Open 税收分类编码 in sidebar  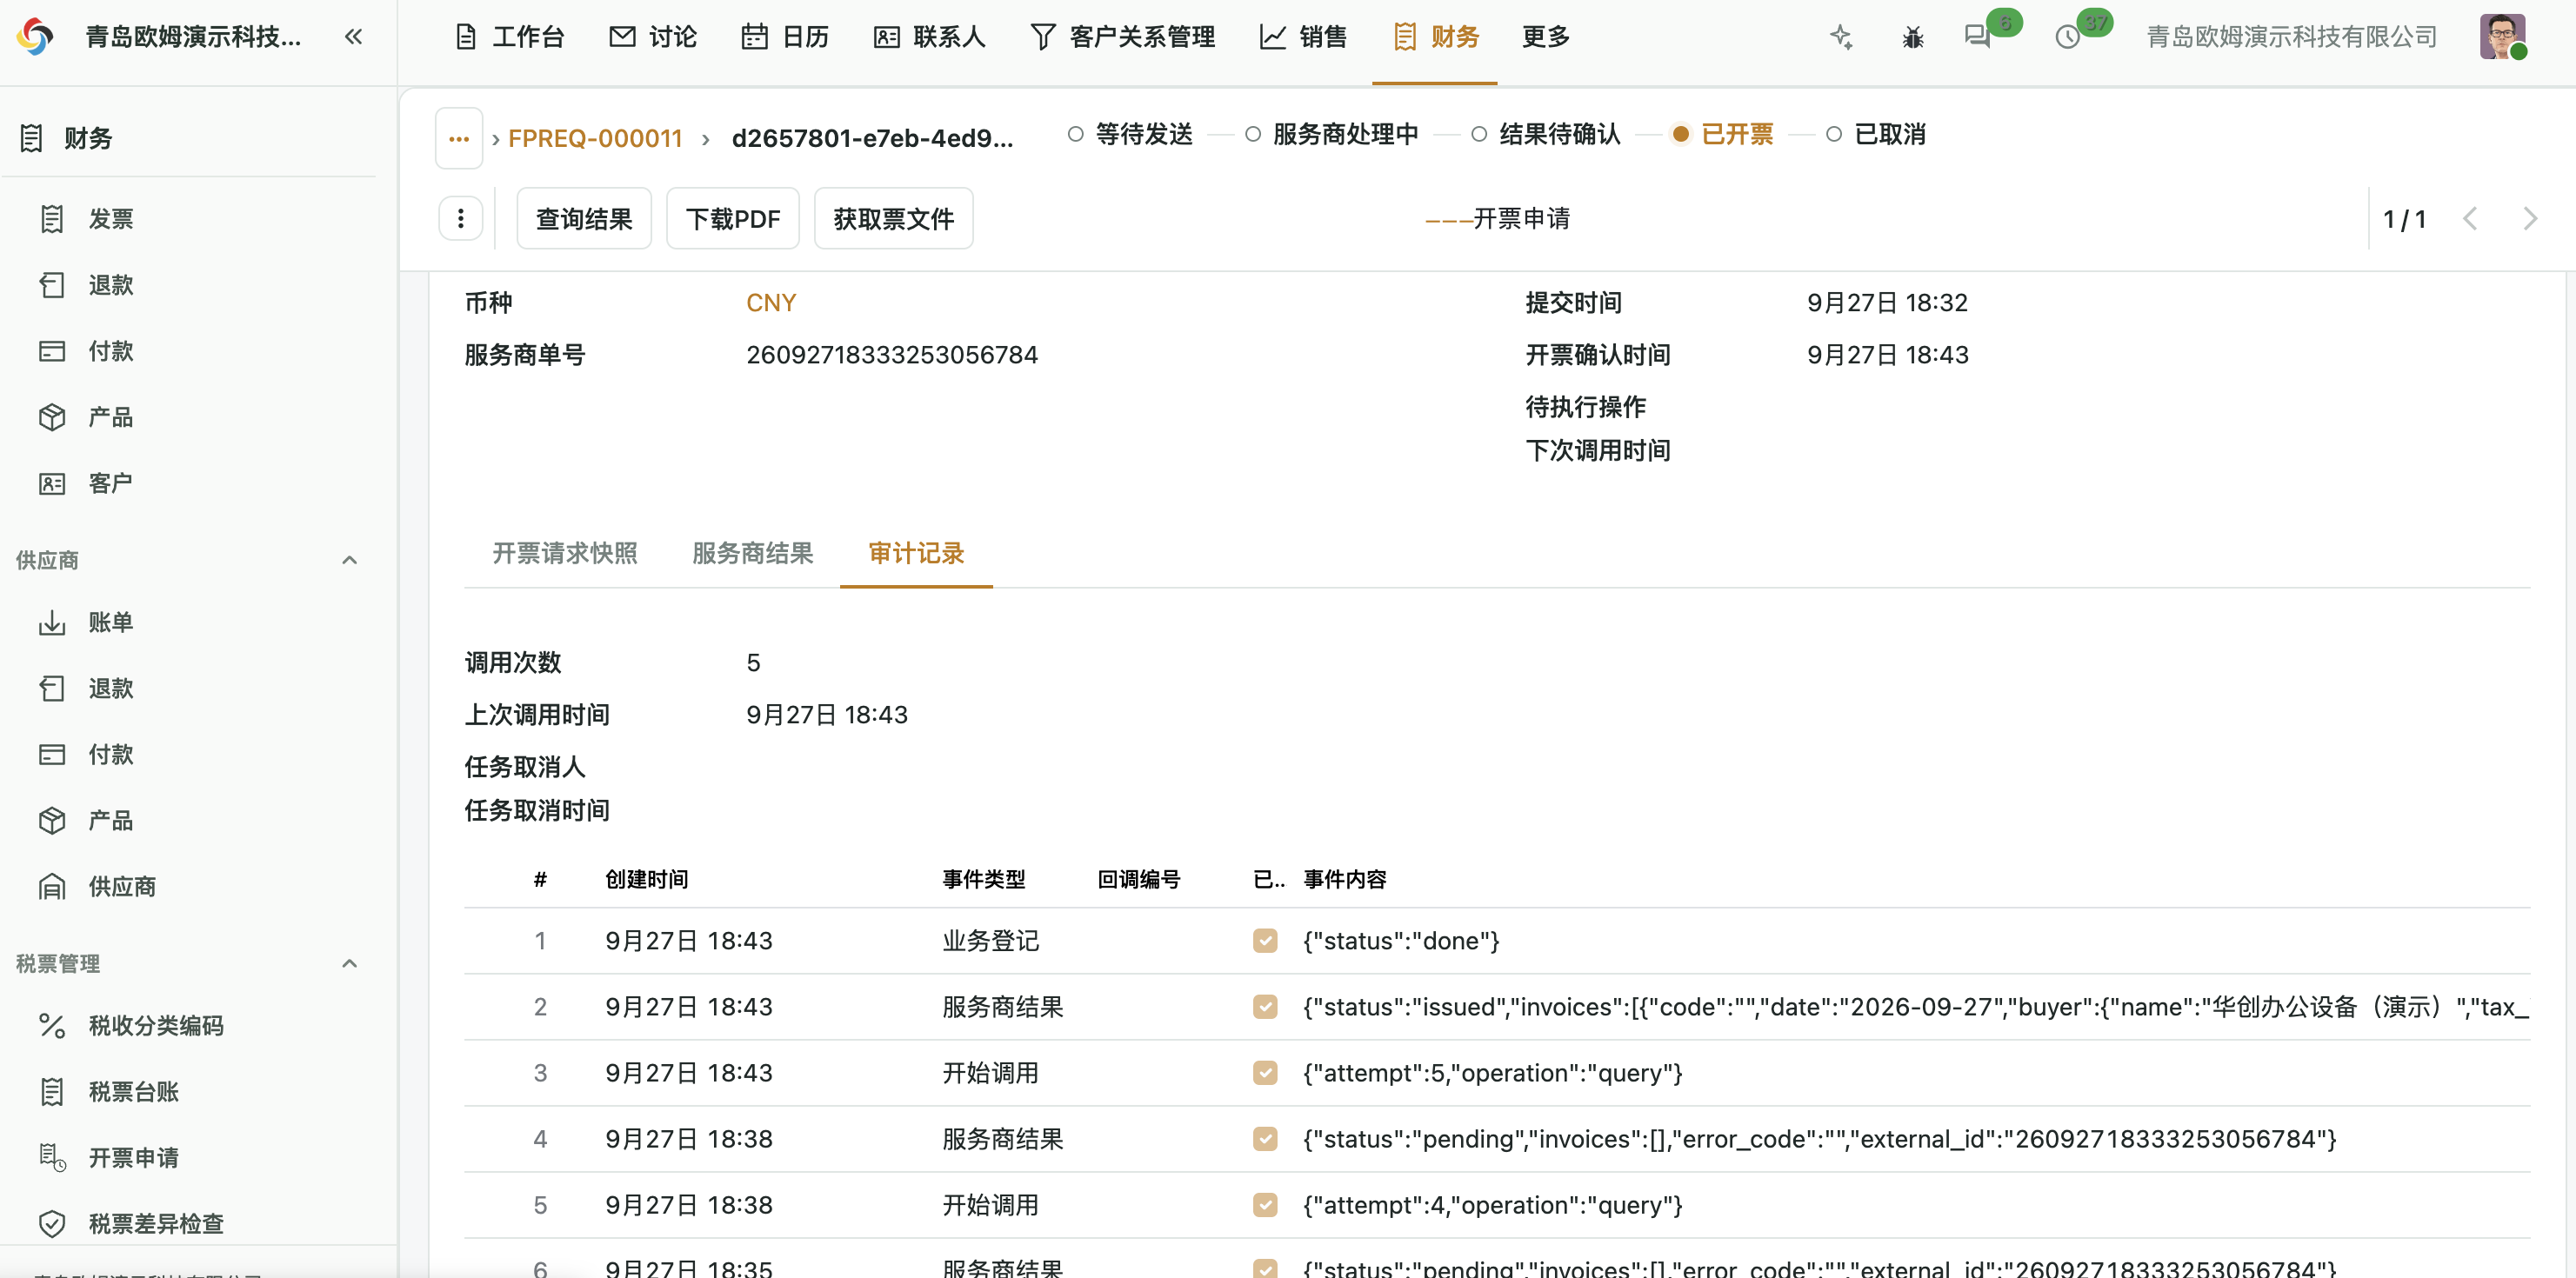click(156, 1025)
